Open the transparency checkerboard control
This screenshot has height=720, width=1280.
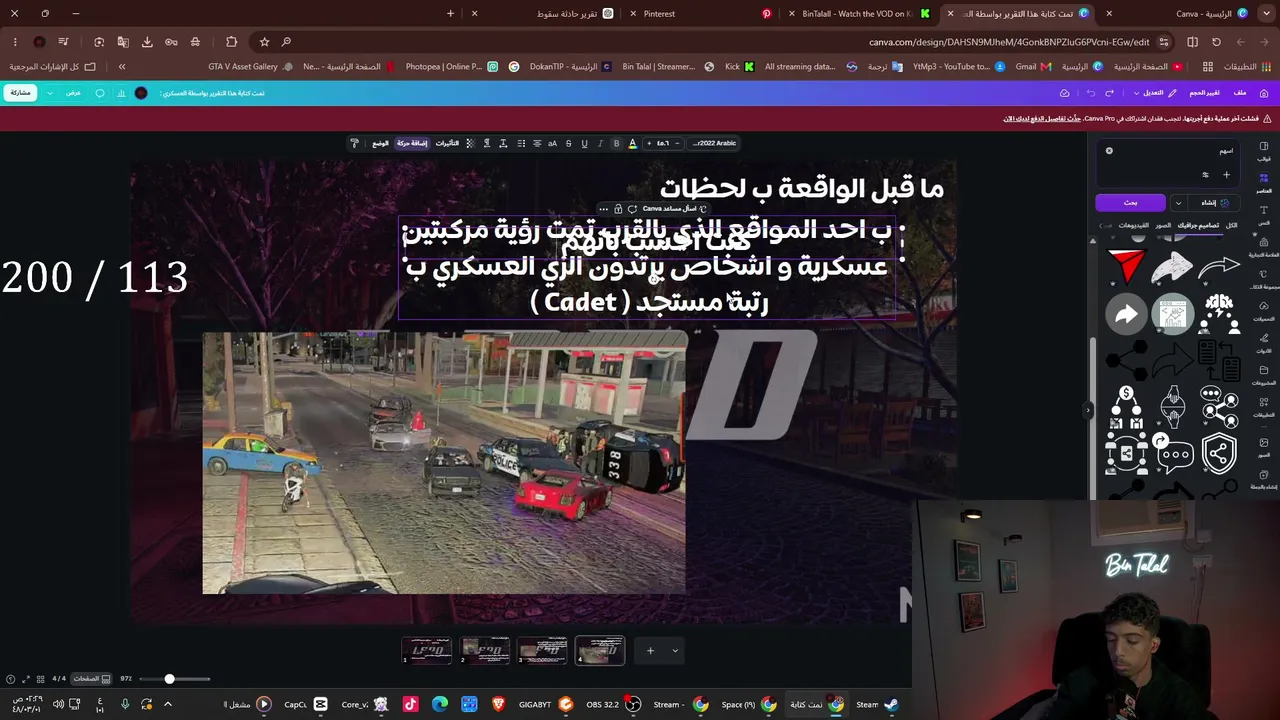(470, 143)
